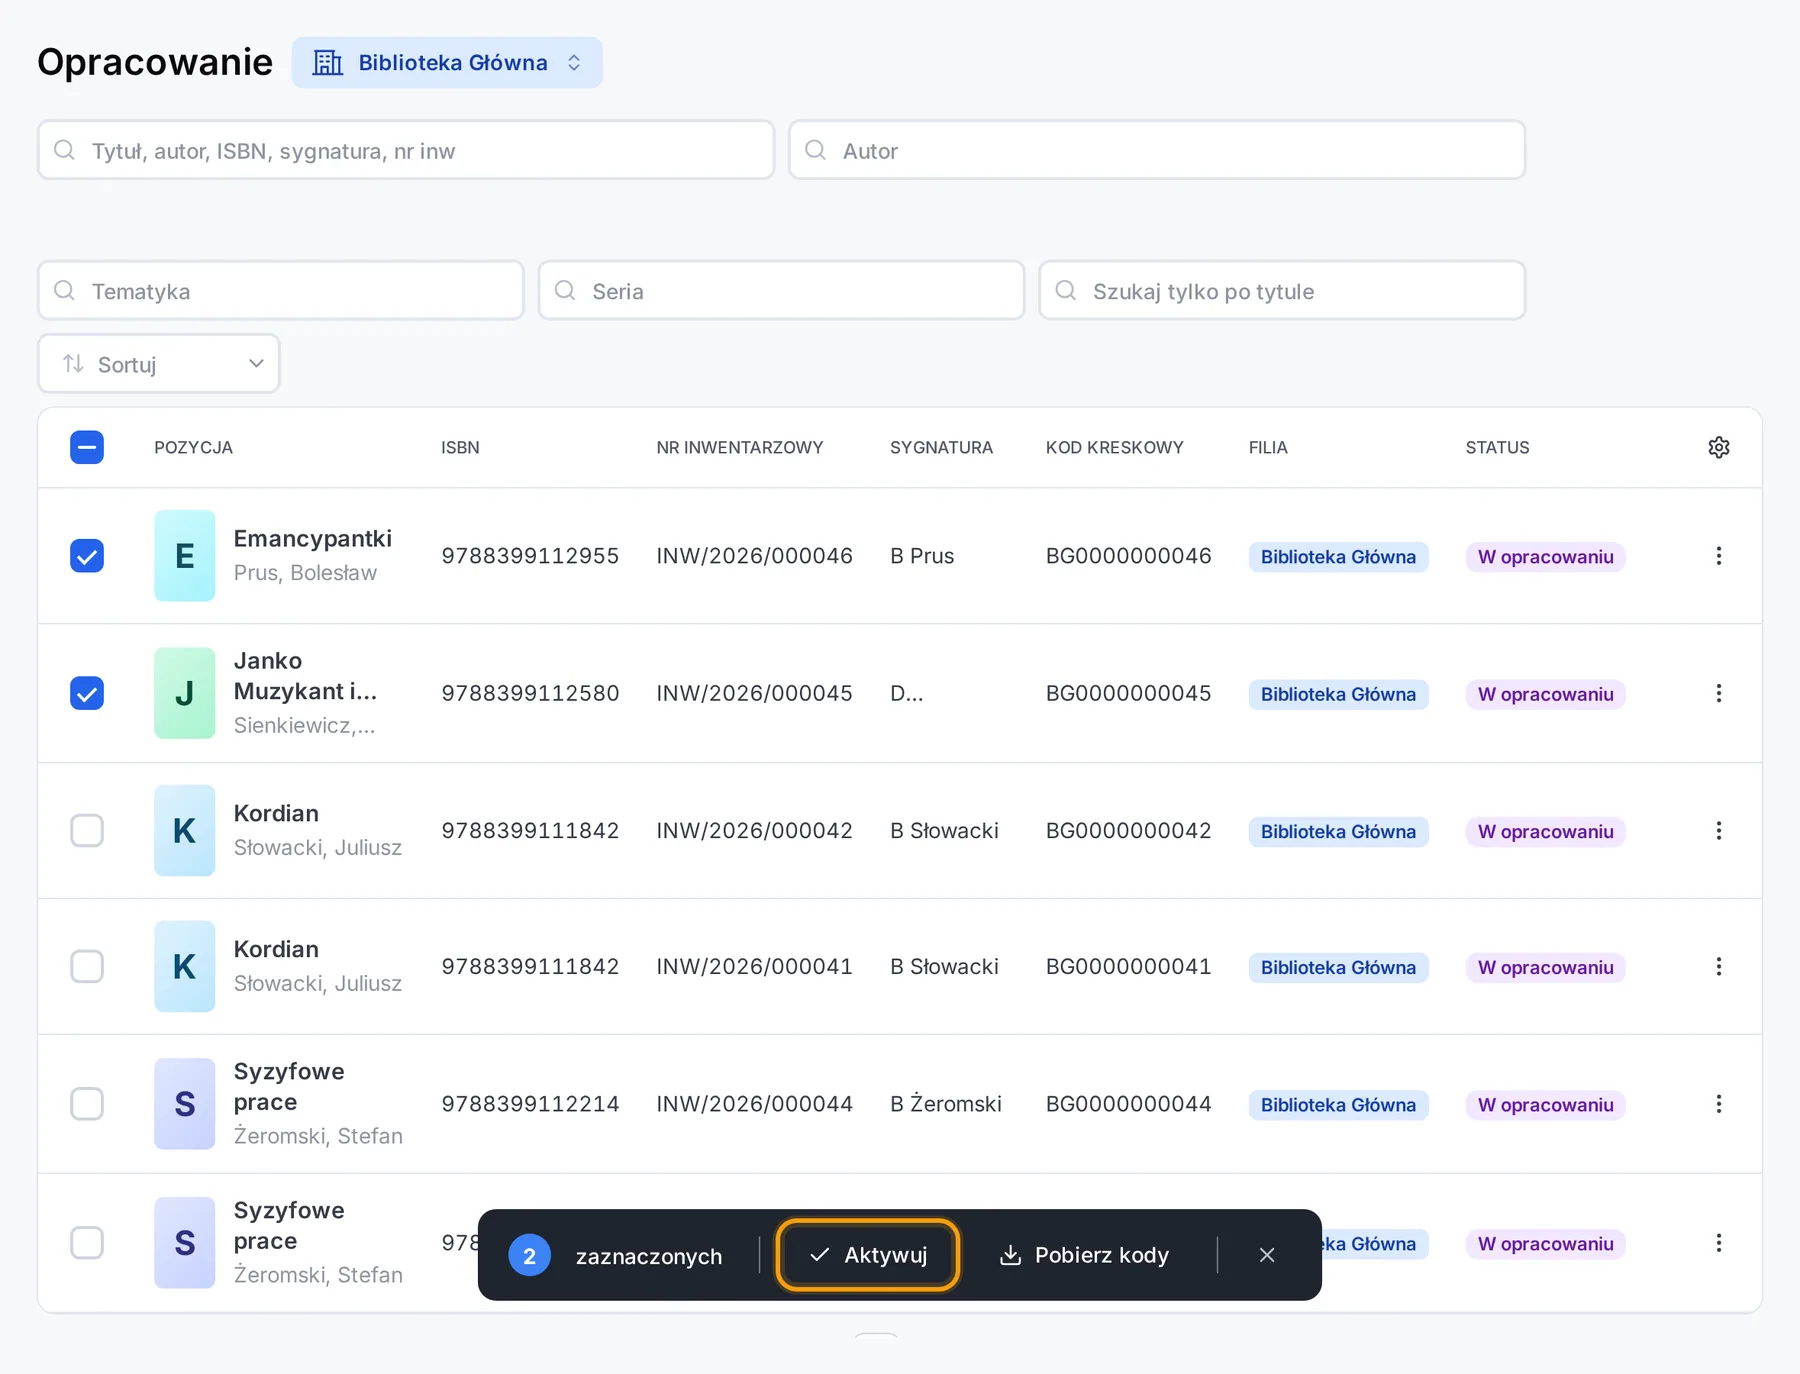Focus the Tematyka search field

point(281,291)
